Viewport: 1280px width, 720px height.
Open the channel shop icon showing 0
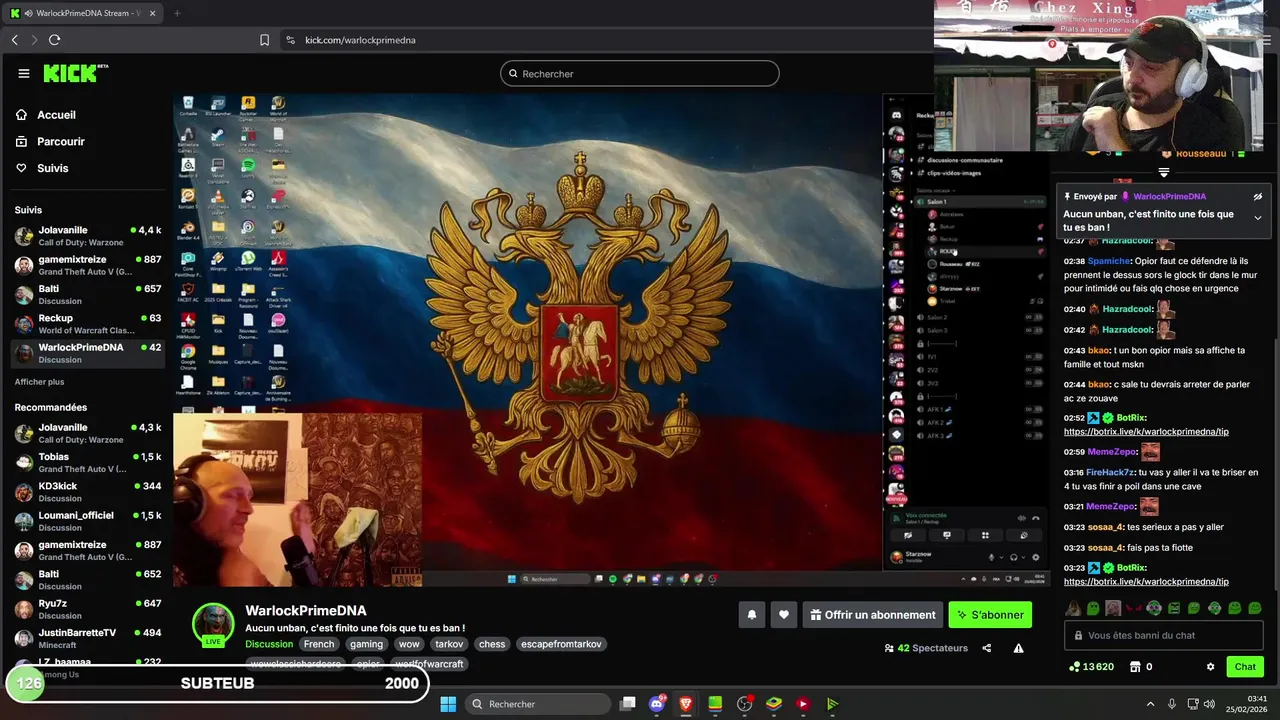(1141, 667)
